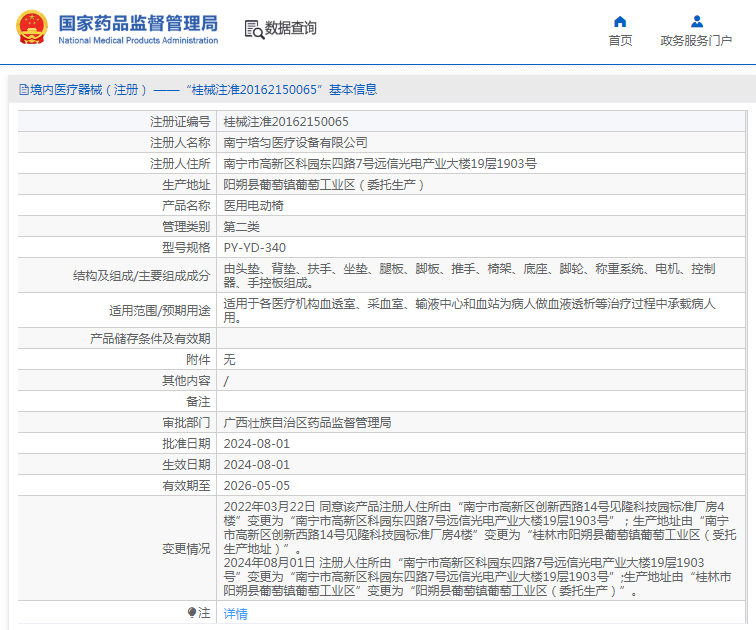This screenshot has width=756, height=630.
Task: Click the 产品储存条件及有效期 label
Action: (x=150, y=339)
